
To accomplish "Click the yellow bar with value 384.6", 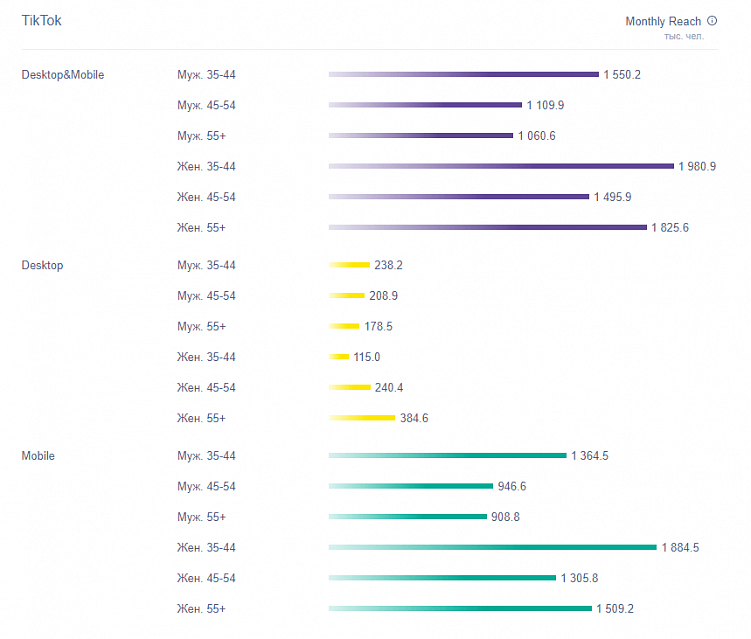I will (362, 418).
